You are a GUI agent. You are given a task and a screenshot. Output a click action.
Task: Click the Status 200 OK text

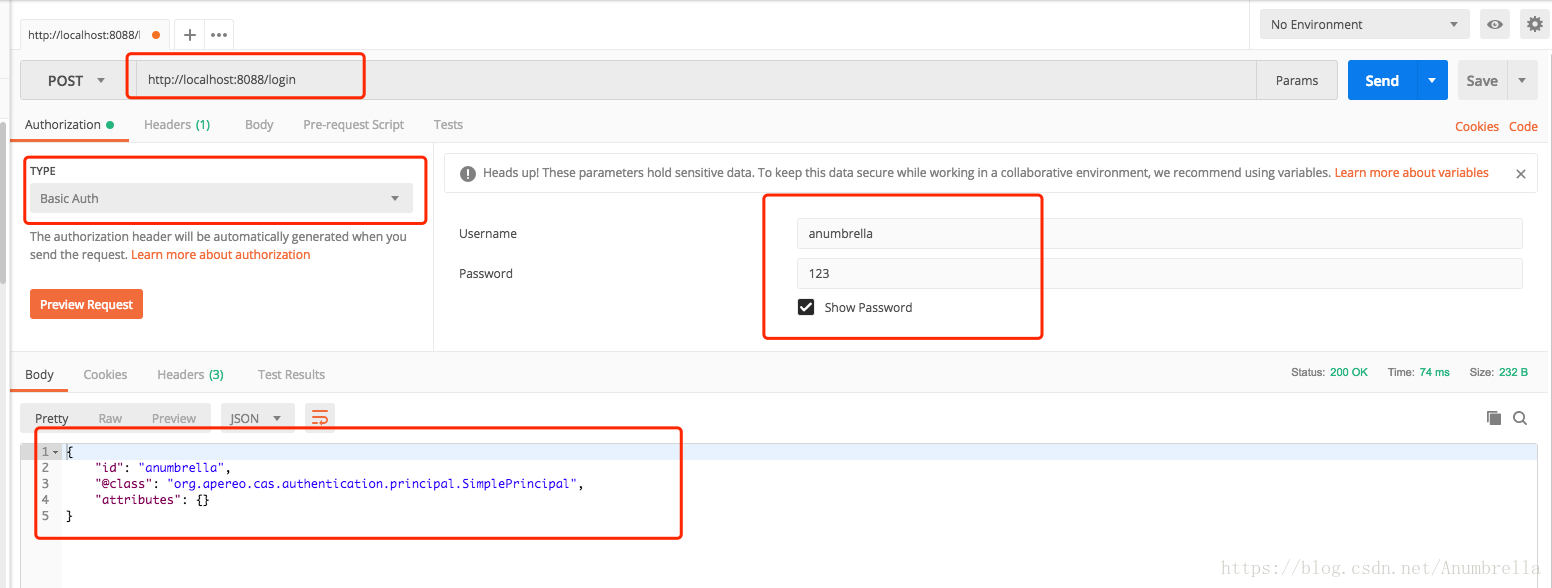point(1329,372)
